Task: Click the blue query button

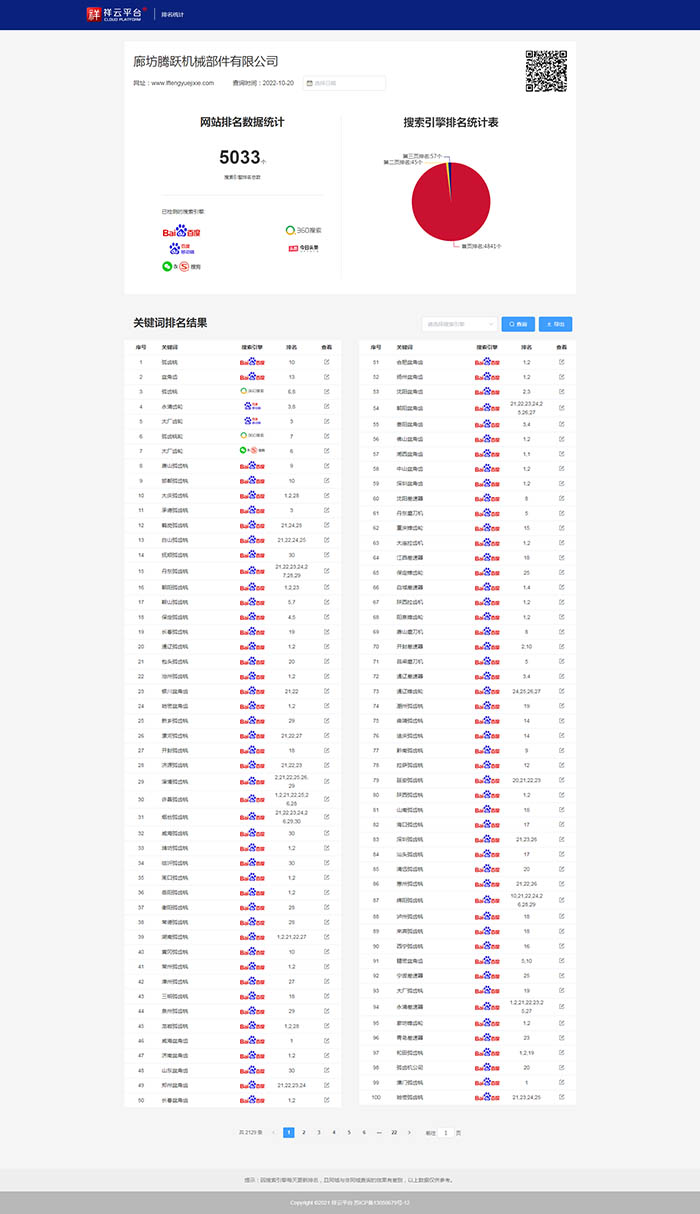Action: 518,324
